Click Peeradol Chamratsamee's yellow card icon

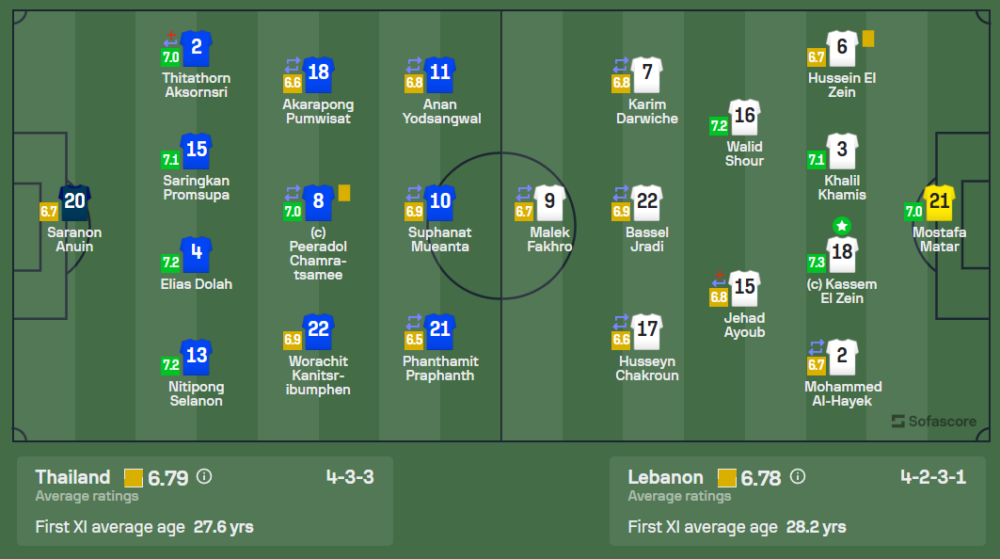[343, 191]
